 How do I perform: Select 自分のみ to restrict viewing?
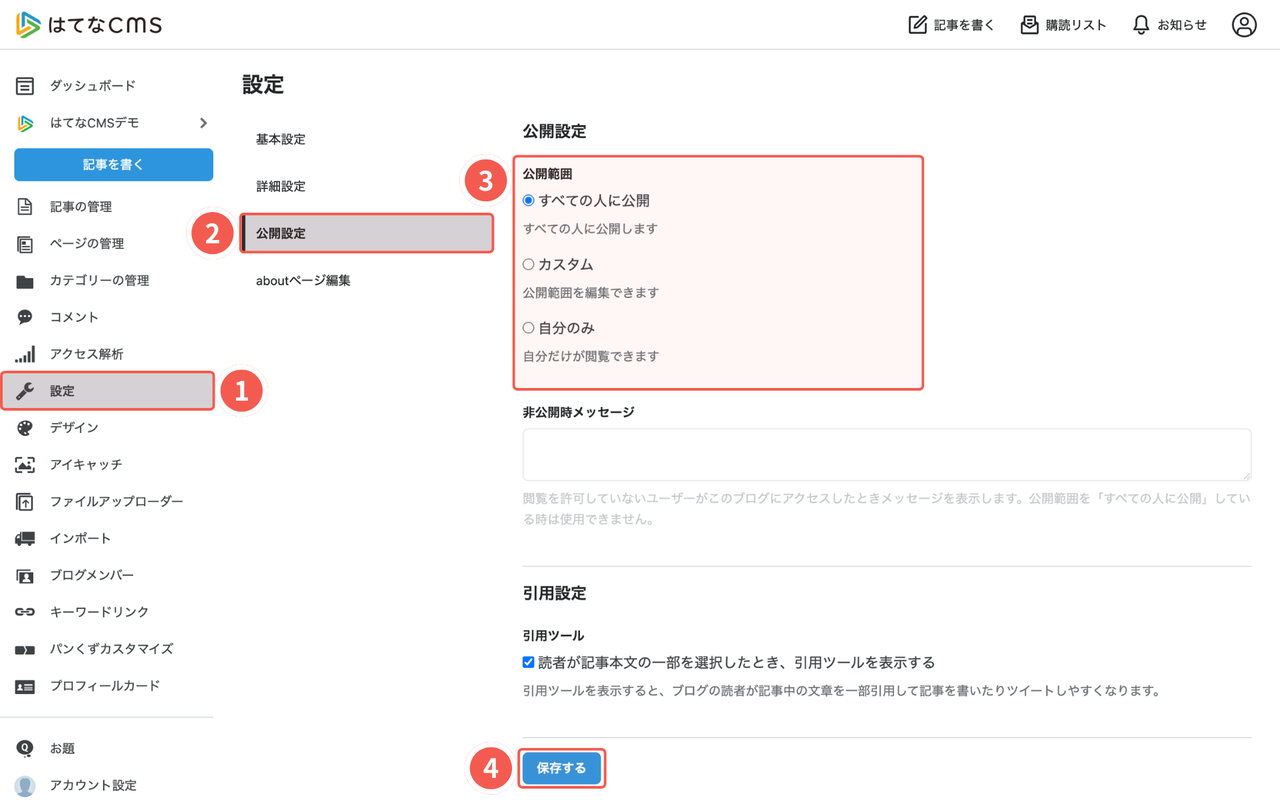click(528, 328)
